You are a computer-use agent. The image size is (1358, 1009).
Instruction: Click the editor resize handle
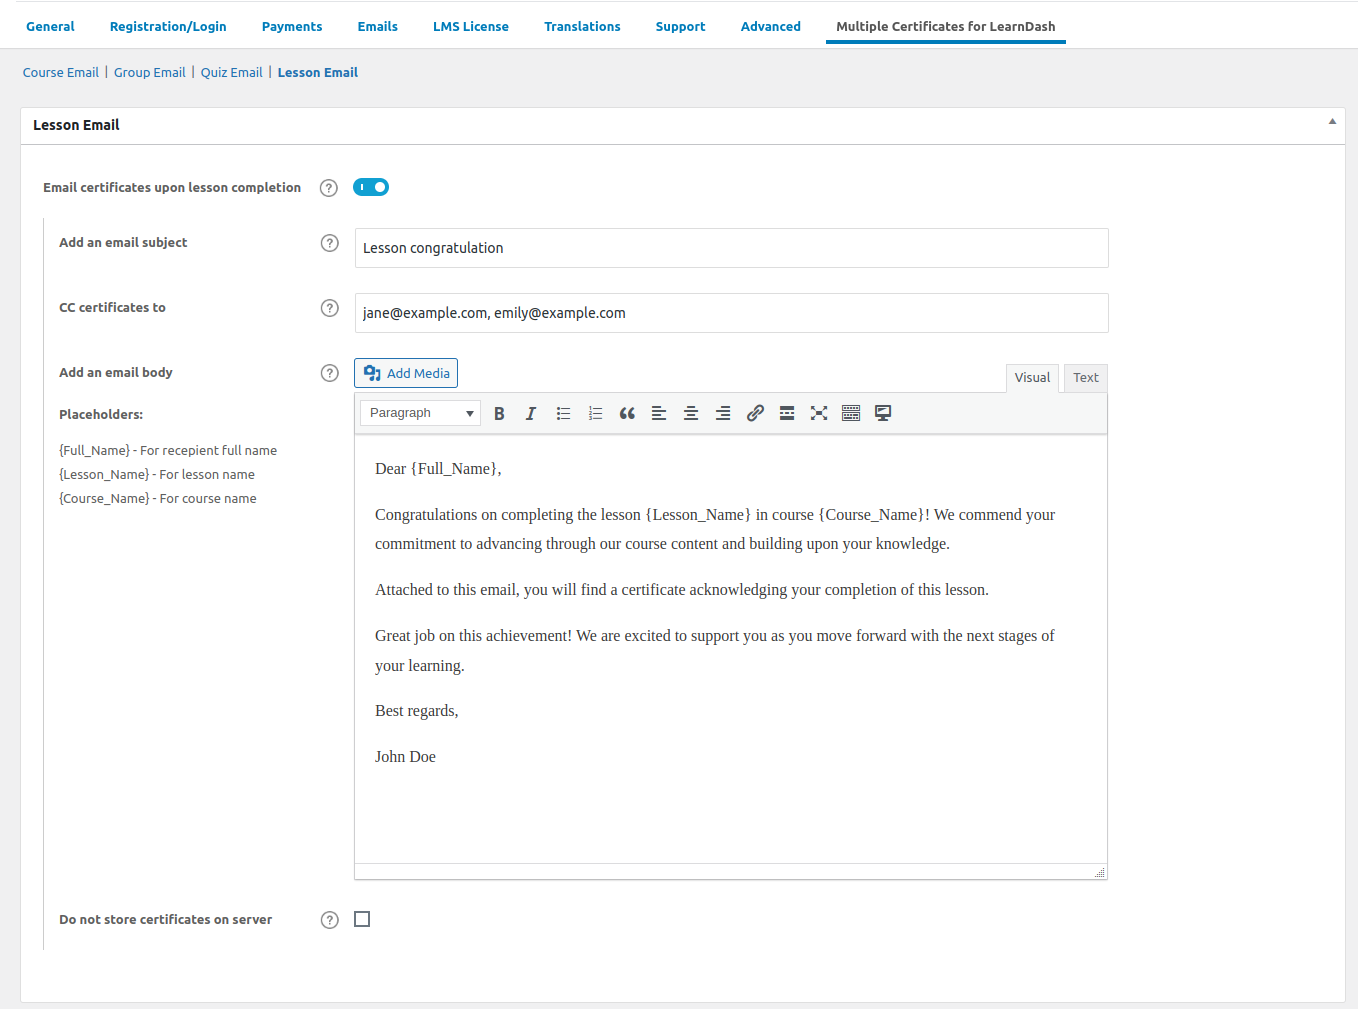pyautogui.click(x=1100, y=873)
